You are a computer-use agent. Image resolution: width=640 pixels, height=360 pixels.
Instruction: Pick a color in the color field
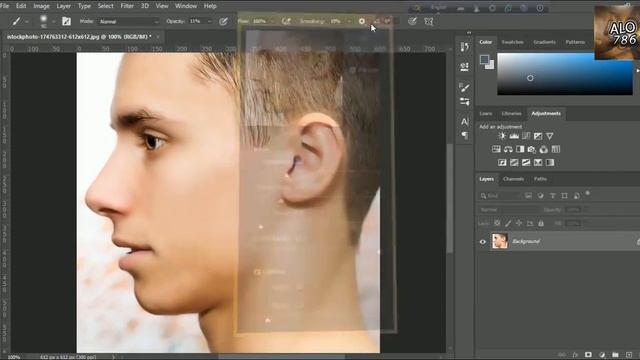pos(565,74)
